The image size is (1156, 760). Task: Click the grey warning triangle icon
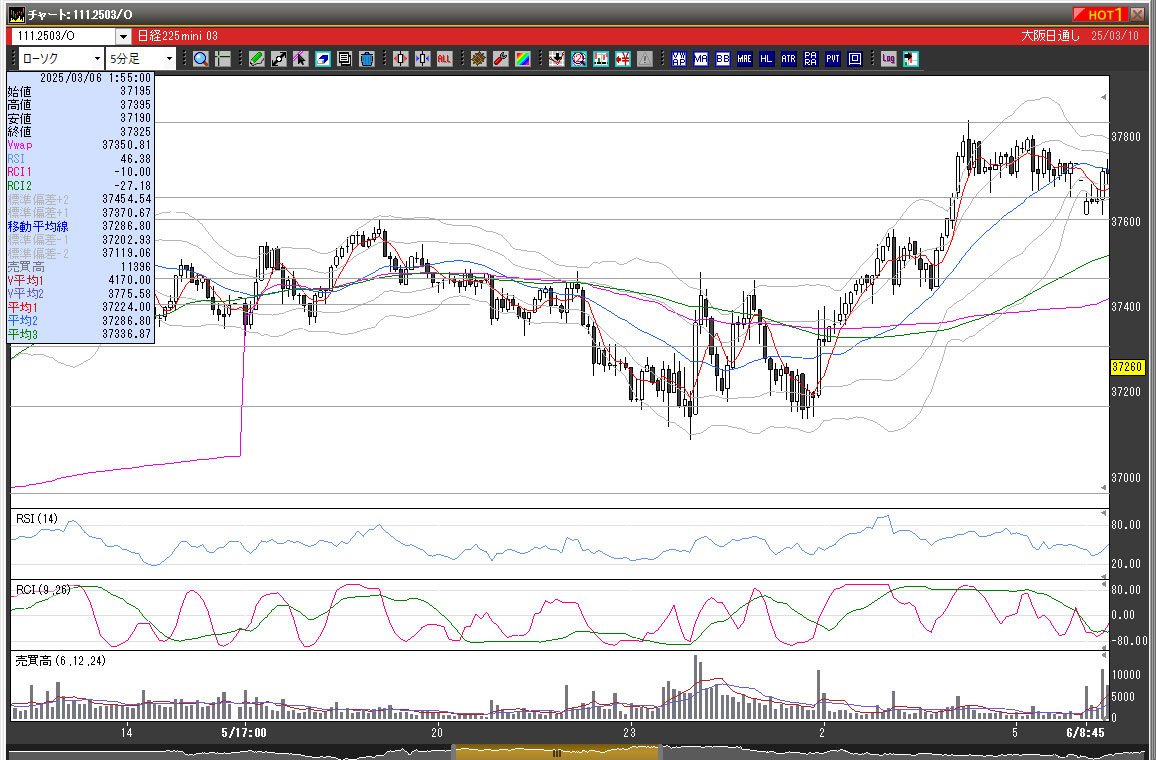(645, 59)
